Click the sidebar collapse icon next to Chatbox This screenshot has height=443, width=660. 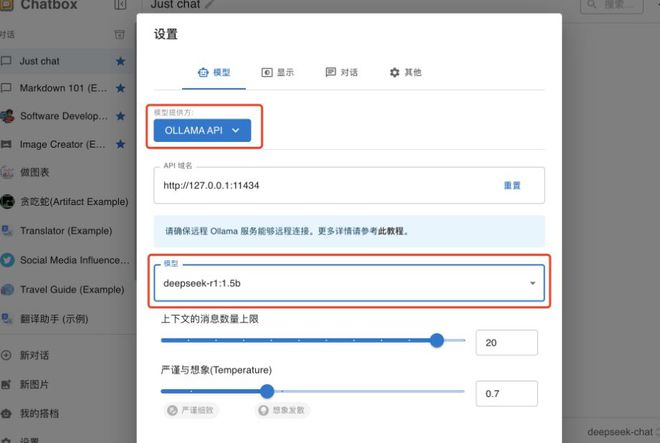pos(120,5)
